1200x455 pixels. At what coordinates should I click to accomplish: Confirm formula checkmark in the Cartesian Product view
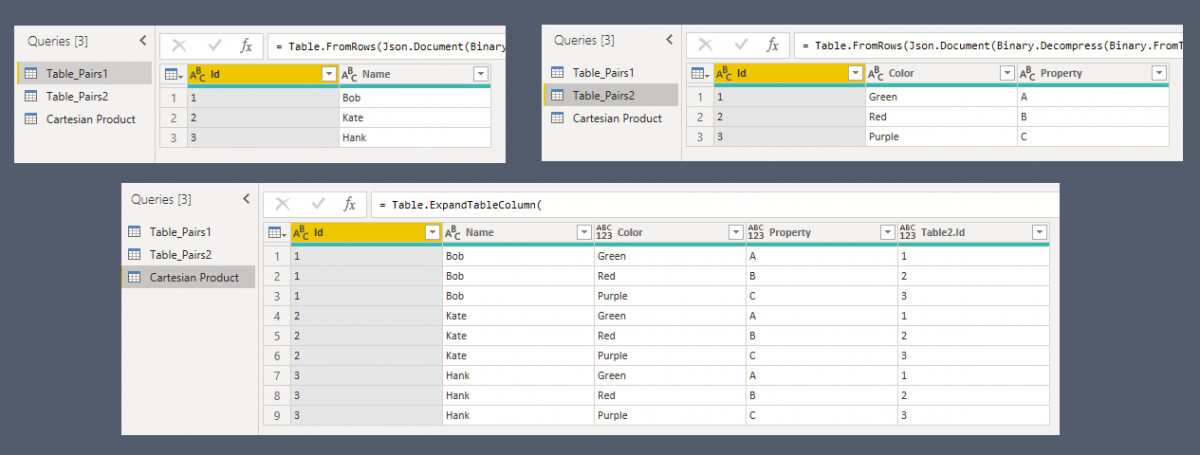tap(317, 204)
